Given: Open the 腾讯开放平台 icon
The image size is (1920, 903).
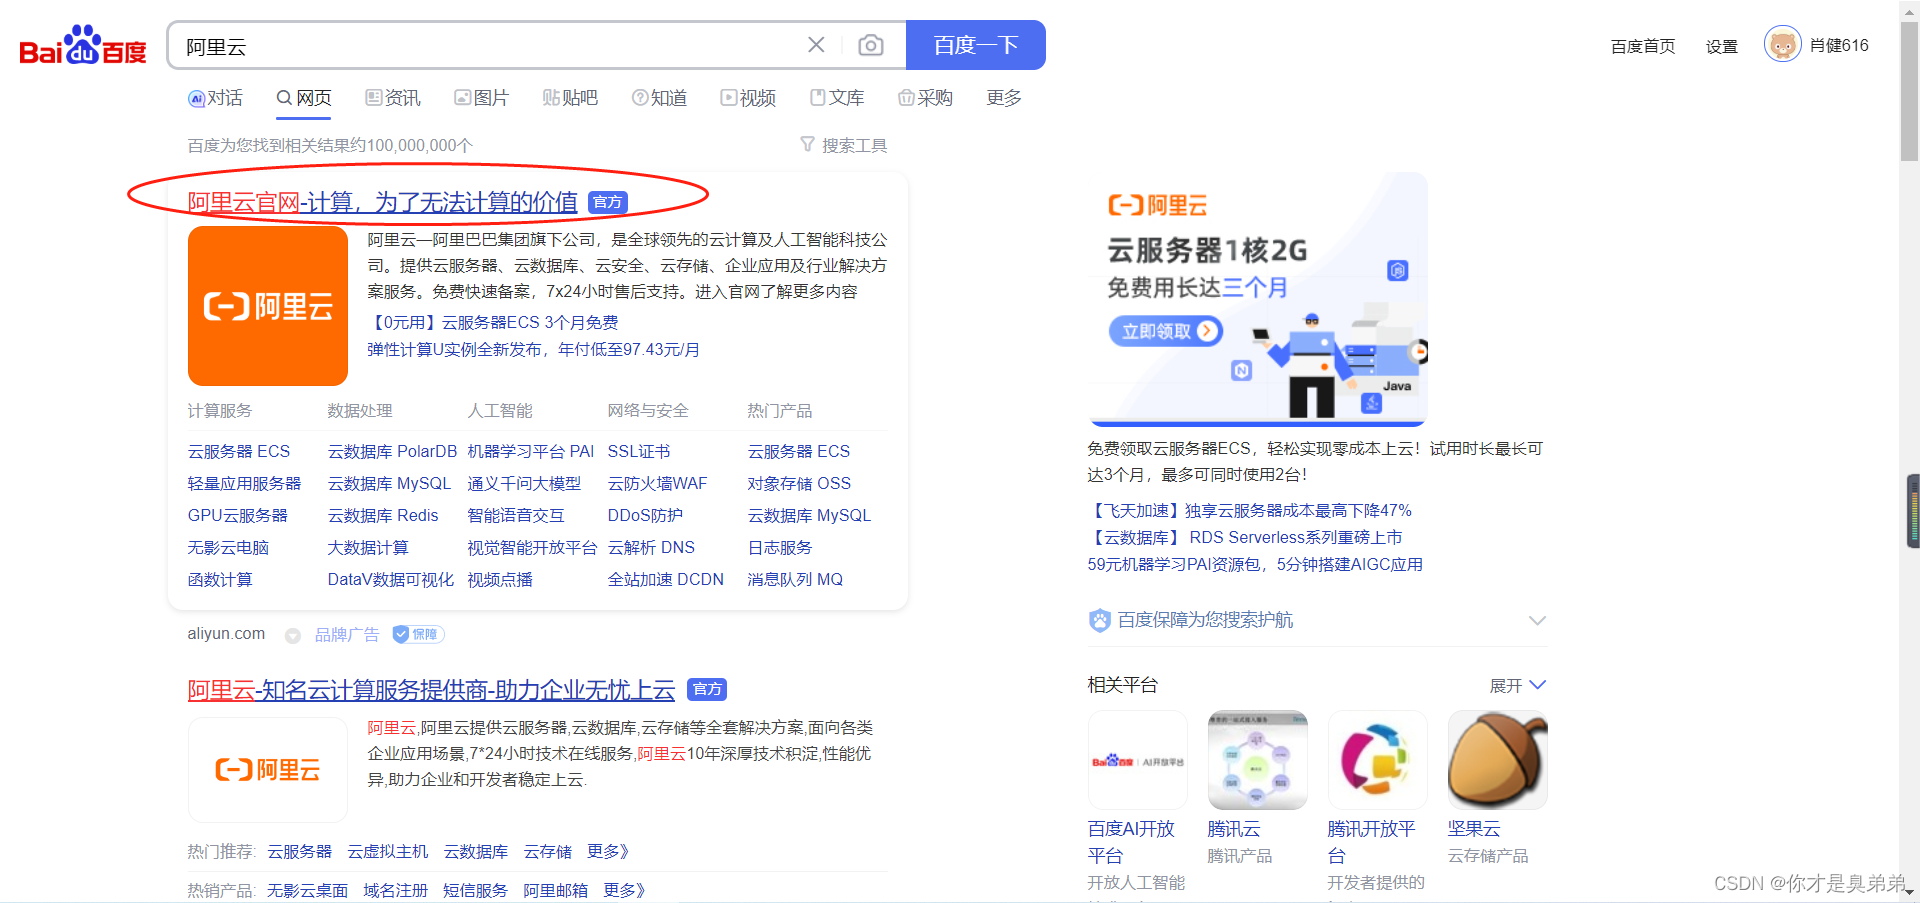Looking at the screenshot, I should click(x=1378, y=760).
